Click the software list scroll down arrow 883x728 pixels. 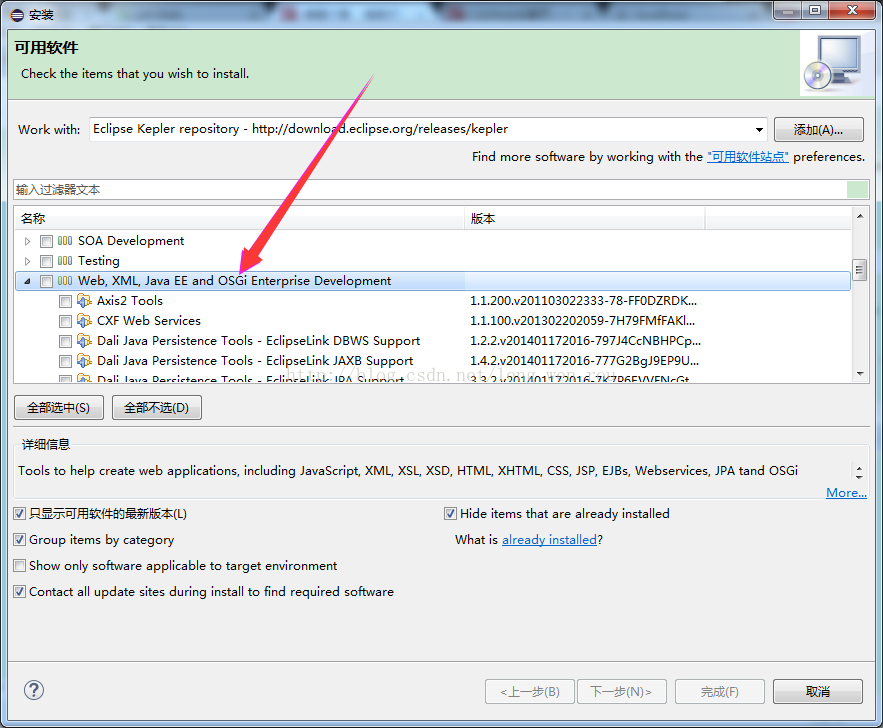click(860, 374)
